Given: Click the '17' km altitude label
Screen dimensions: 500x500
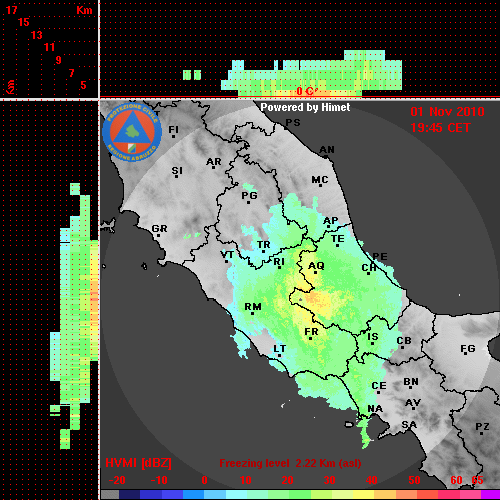Looking at the screenshot, I should (x=11, y=10).
